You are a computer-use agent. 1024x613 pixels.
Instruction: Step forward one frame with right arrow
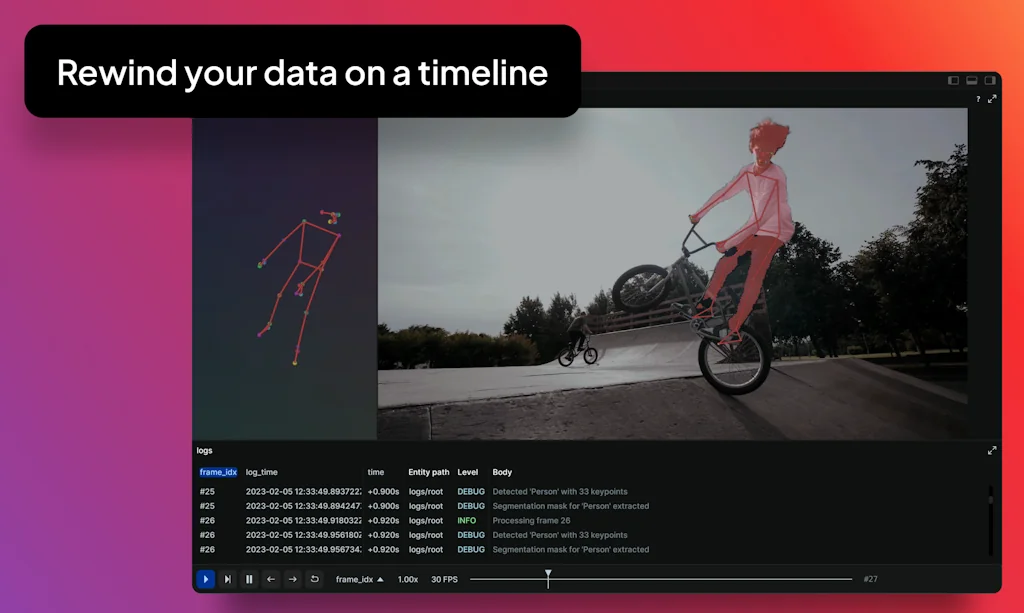[292, 579]
